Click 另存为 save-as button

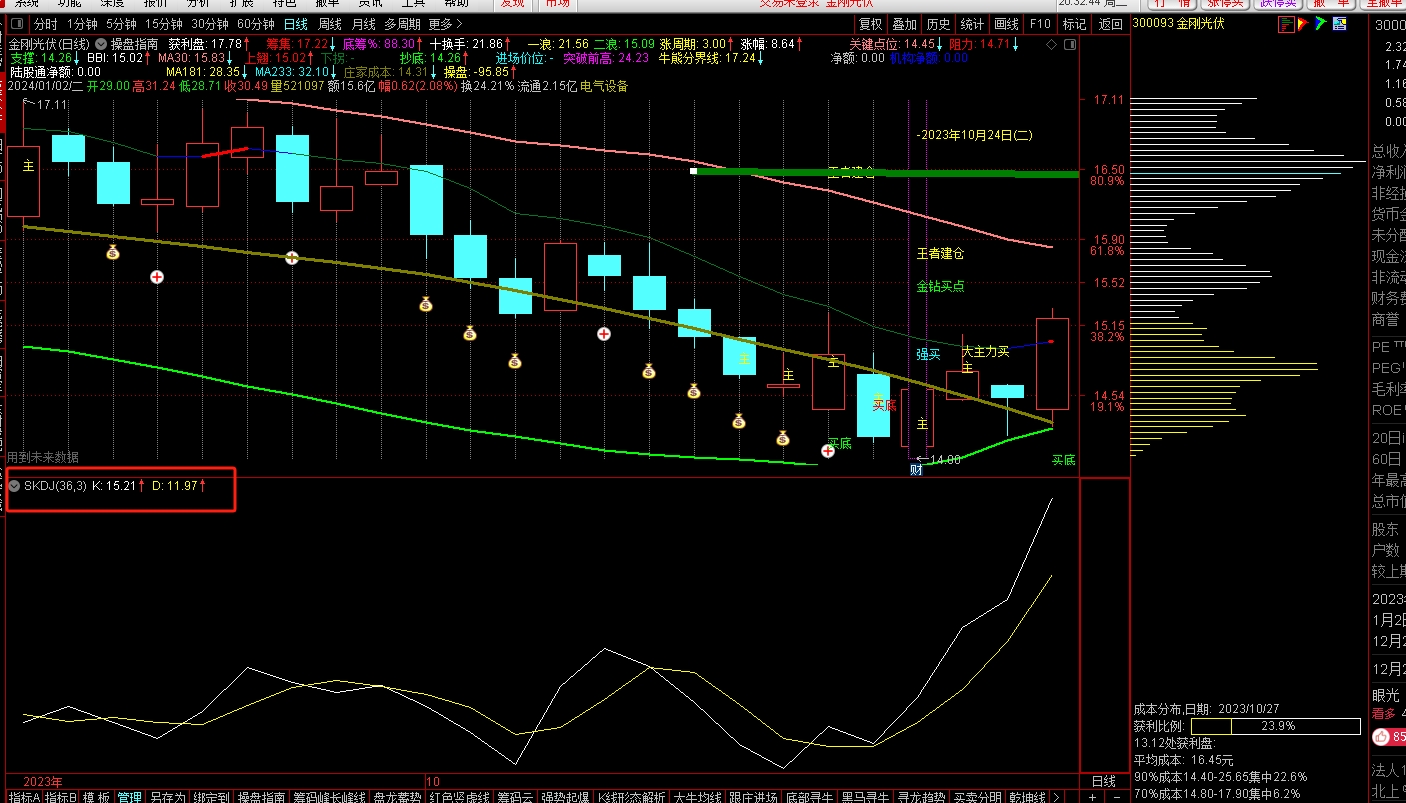tap(167, 797)
